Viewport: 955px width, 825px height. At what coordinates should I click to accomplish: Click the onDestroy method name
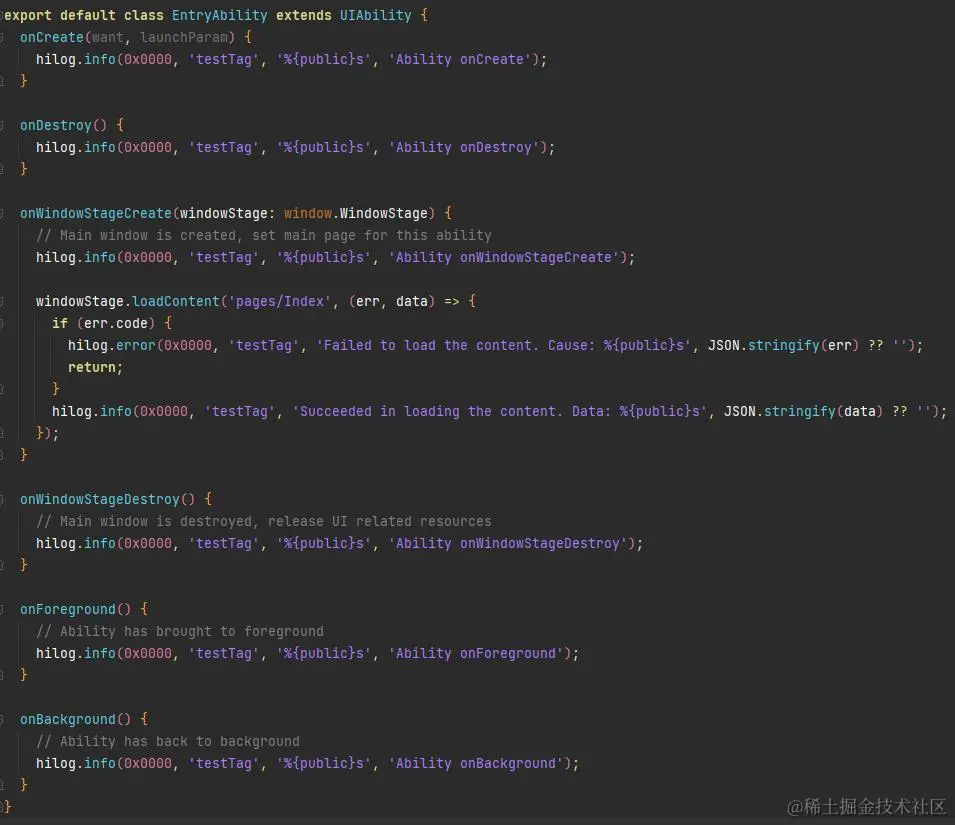(x=55, y=125)
